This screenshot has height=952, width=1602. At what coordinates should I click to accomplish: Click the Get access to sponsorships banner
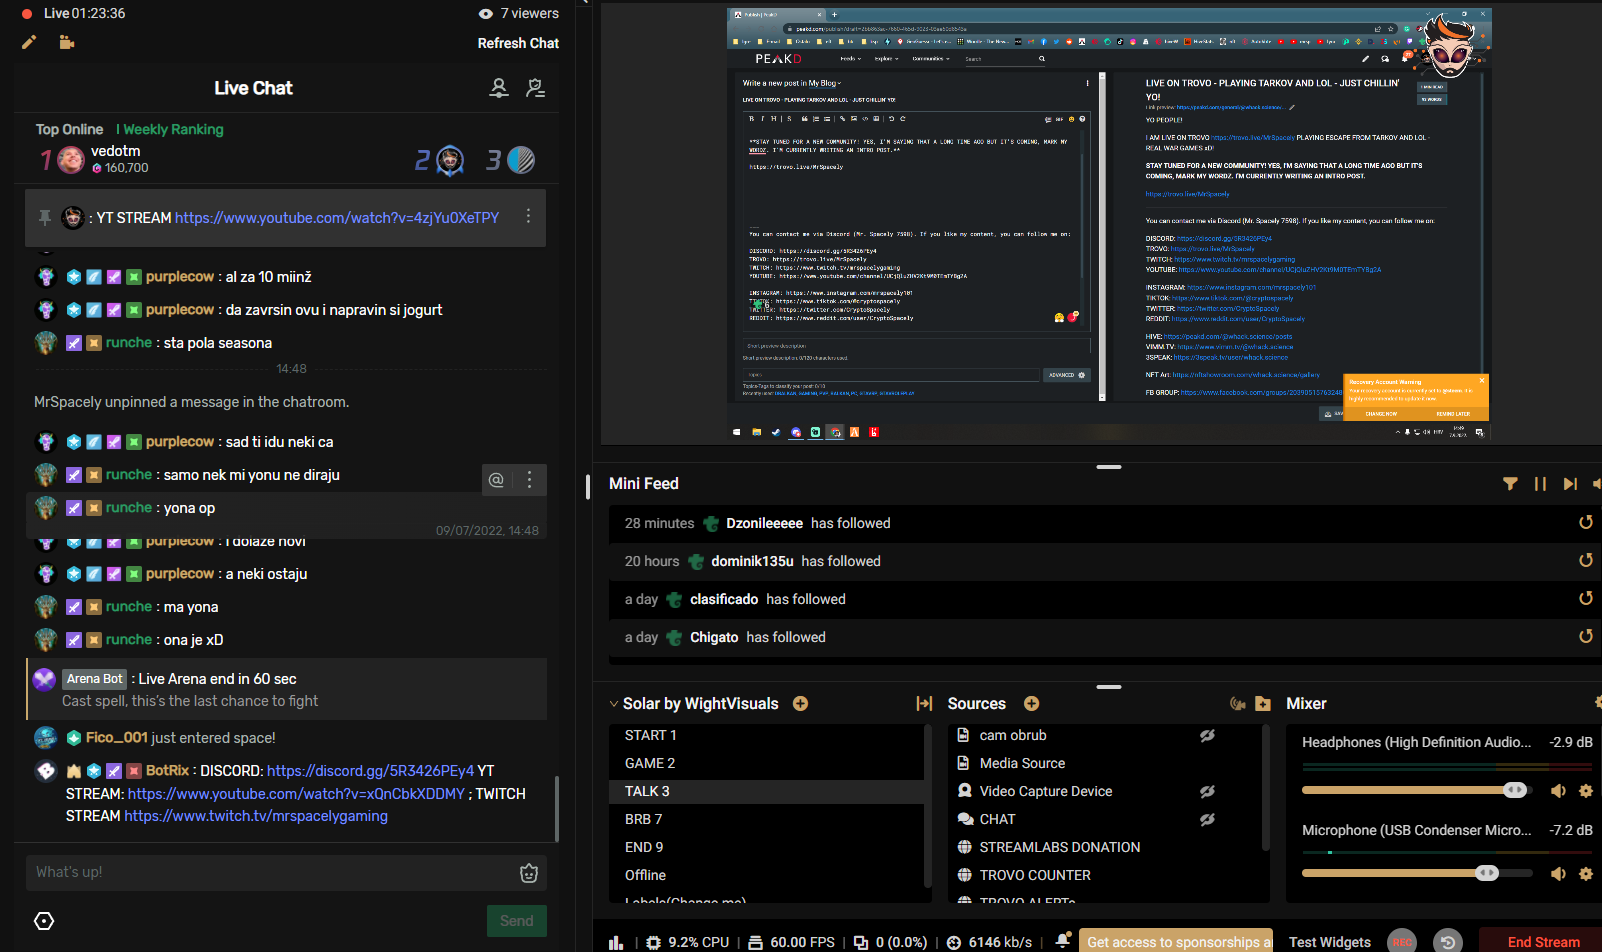1176,941
